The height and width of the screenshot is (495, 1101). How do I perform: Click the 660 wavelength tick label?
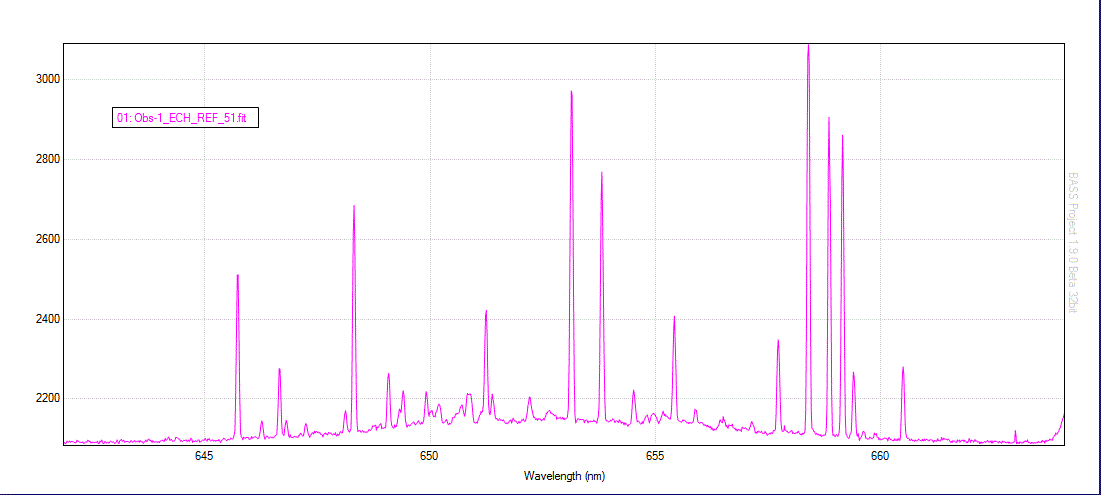pyautogui.click(x=880, y=456)
